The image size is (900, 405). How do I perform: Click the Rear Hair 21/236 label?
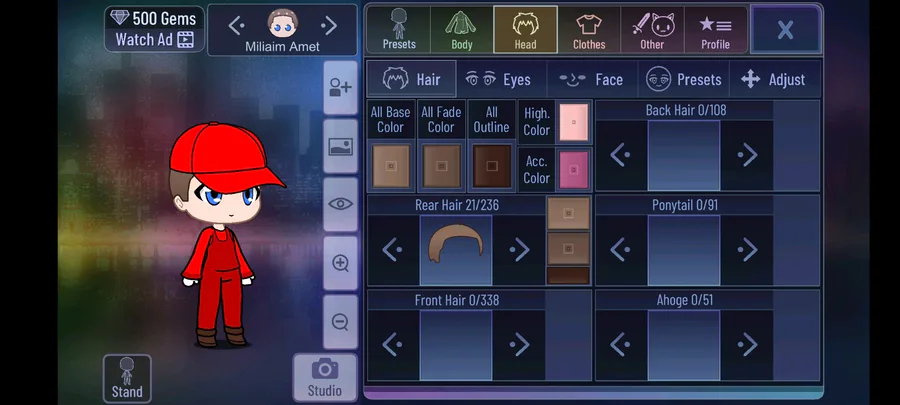point(456,205)
